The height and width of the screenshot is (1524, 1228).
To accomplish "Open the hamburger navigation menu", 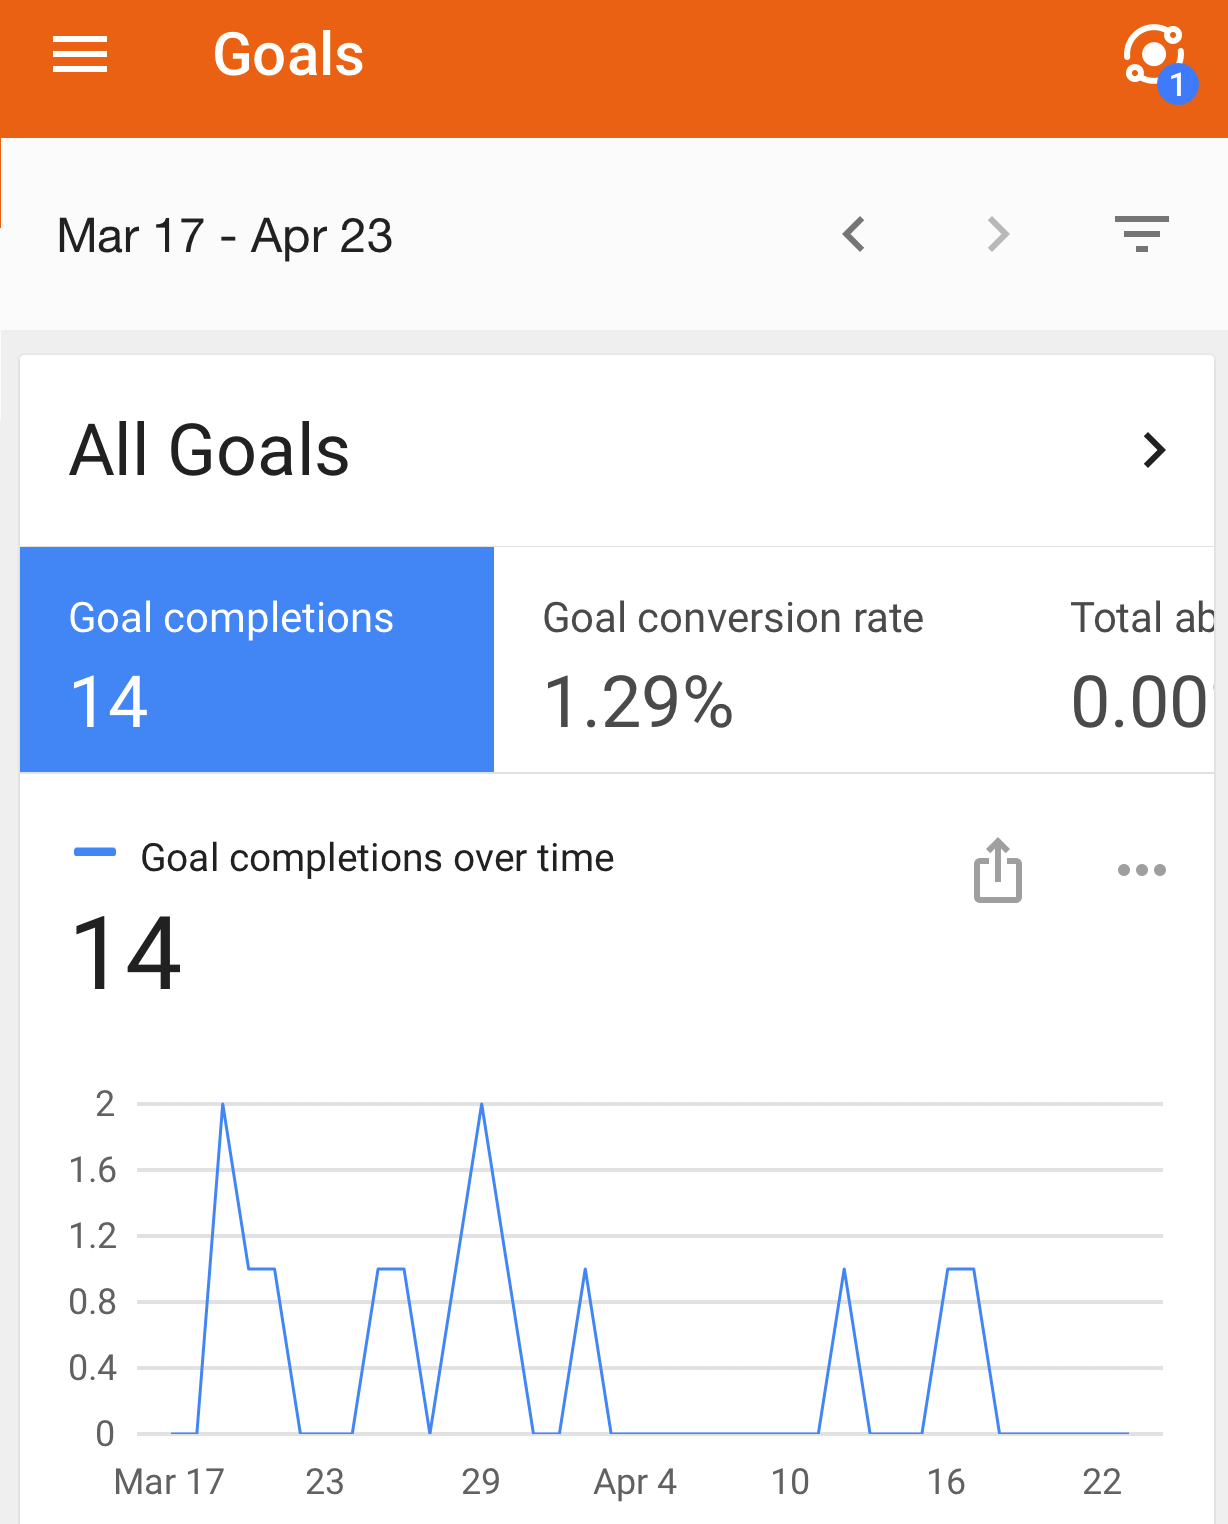I will coord(80,54).
